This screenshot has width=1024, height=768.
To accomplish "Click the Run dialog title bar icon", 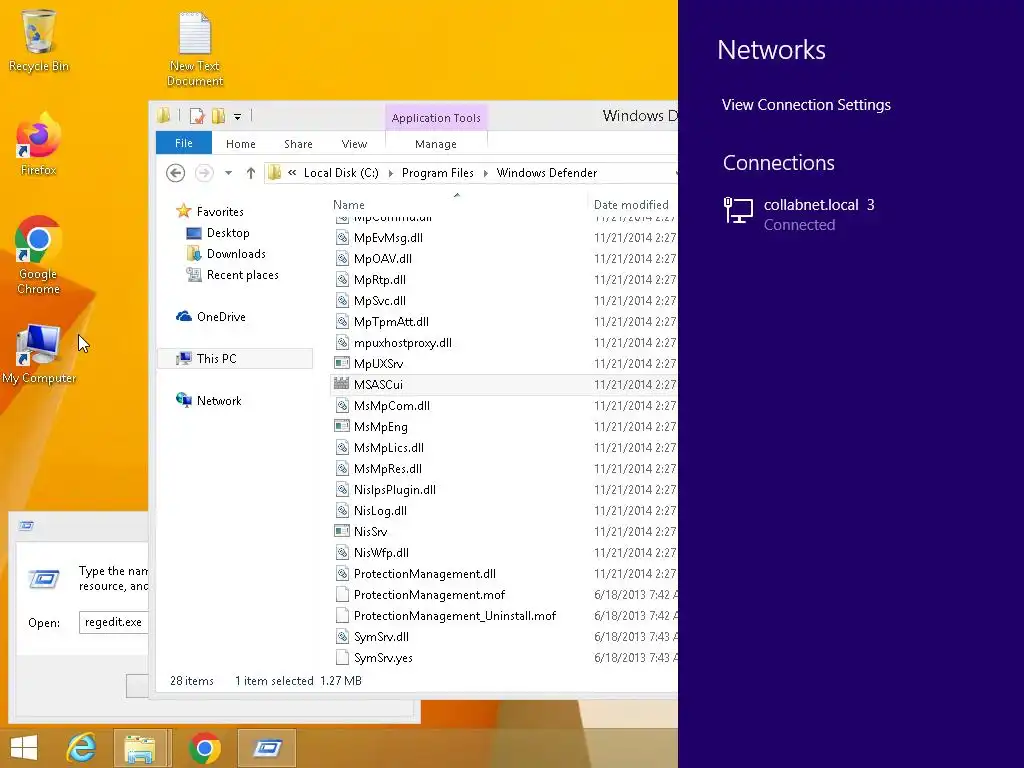I will point(26,526).
